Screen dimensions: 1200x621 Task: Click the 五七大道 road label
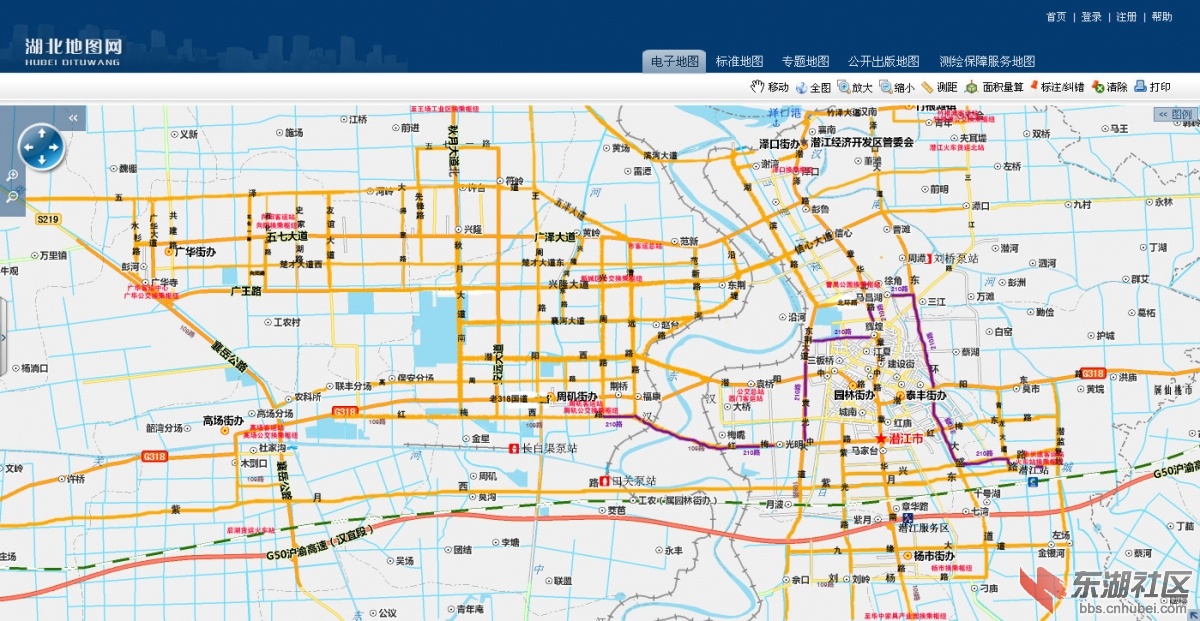coord(286,239)
